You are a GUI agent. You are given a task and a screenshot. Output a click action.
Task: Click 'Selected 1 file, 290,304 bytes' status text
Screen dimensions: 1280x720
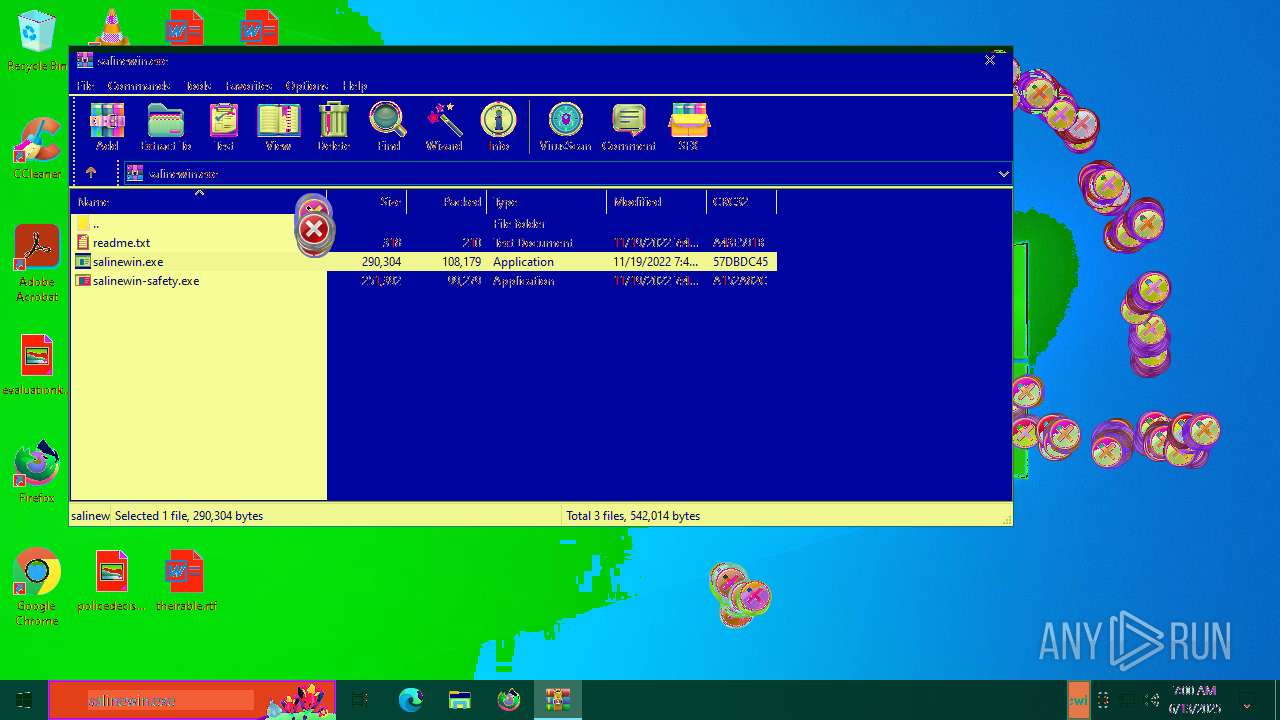[x=189, y=516]
